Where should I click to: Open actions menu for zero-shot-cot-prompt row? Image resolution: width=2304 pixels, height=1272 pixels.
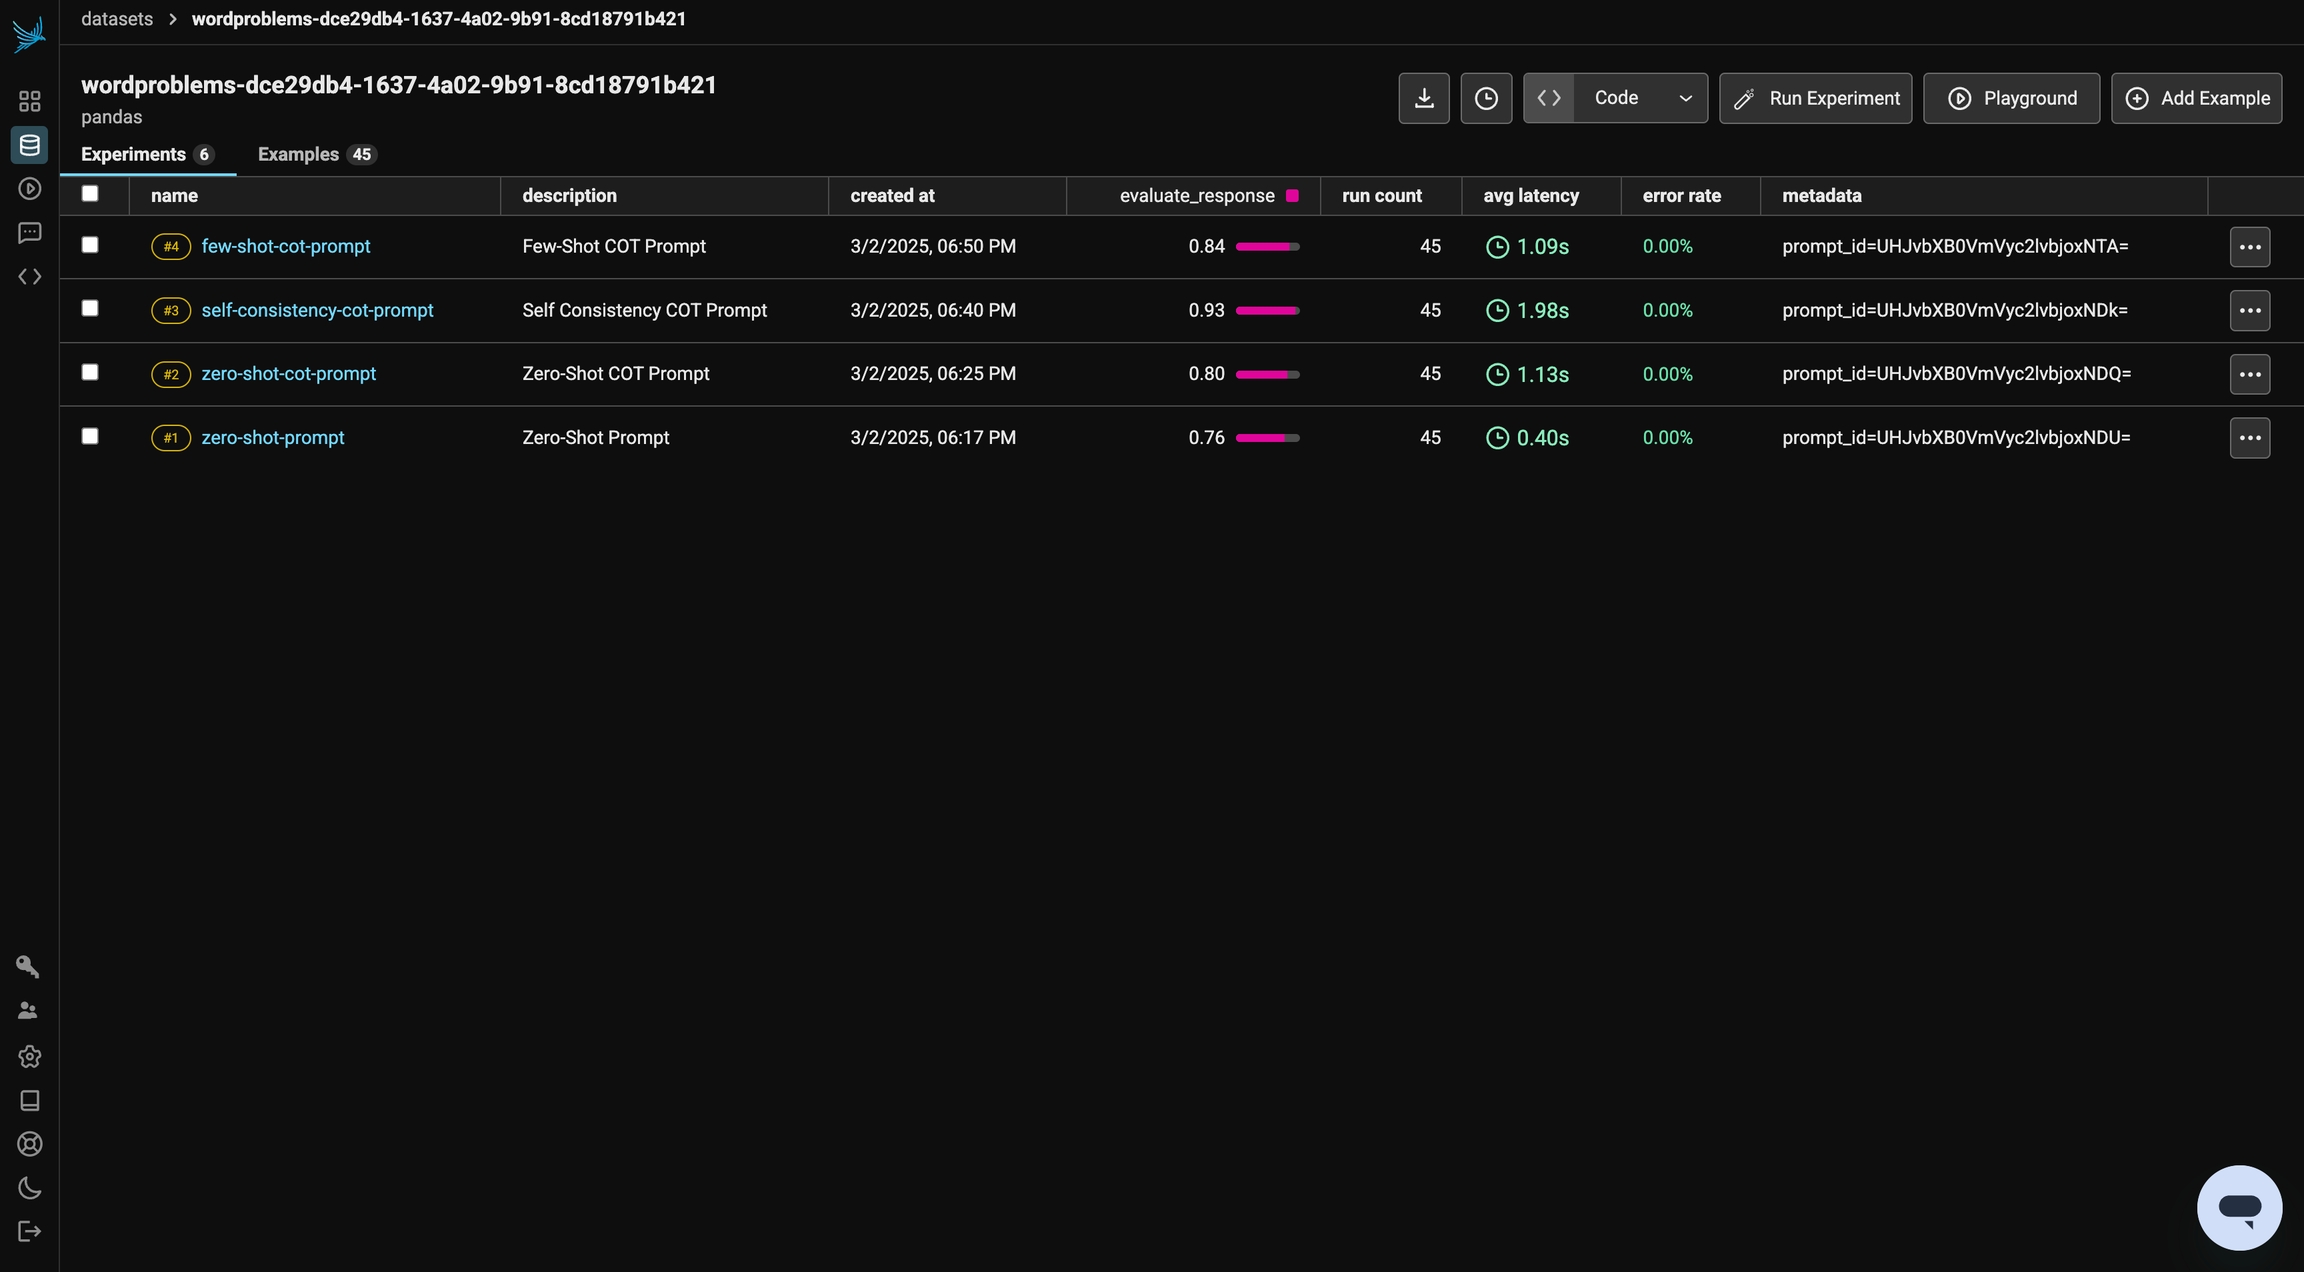tap(2249, 374)
